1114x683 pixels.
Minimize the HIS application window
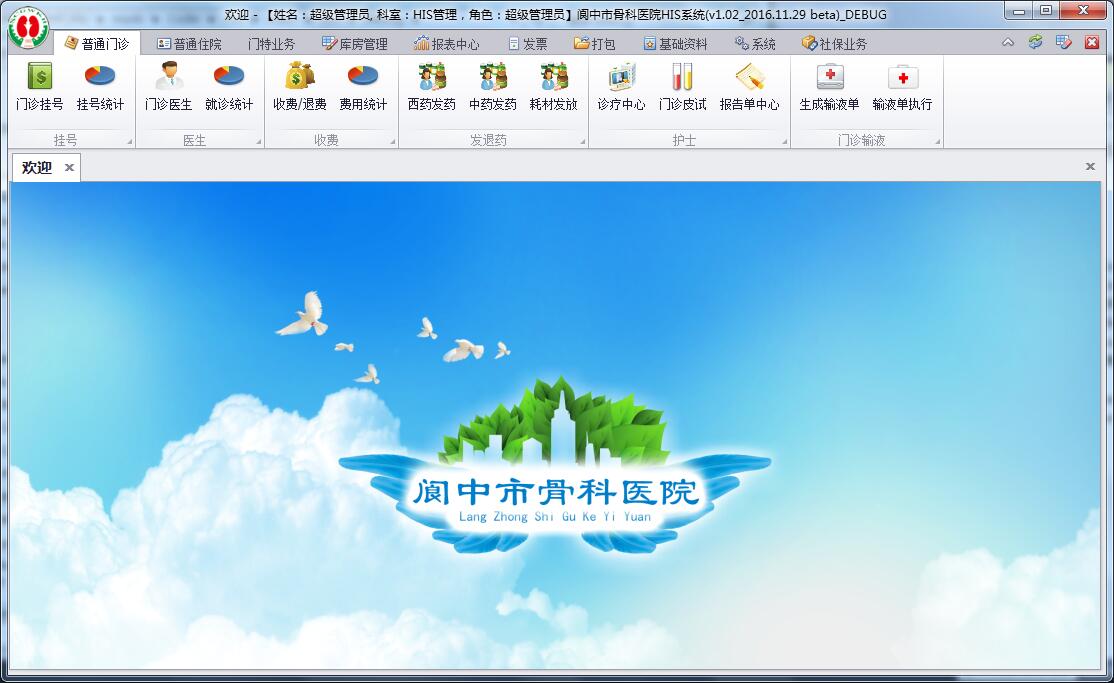1019,10
